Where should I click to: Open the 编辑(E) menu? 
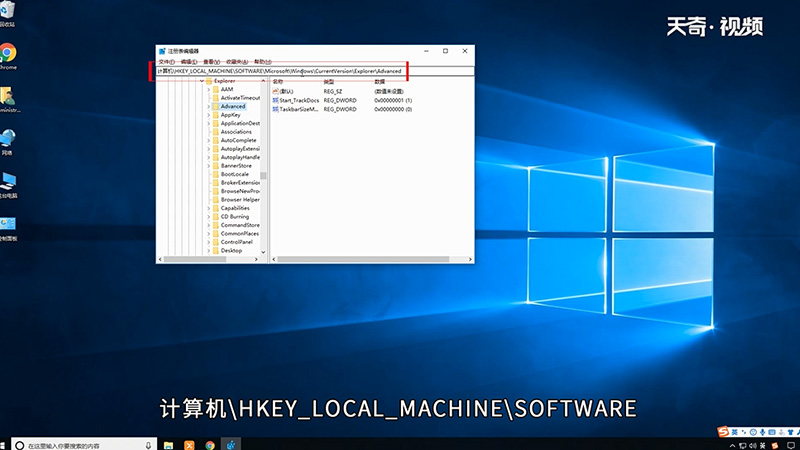tap(189, 62)
